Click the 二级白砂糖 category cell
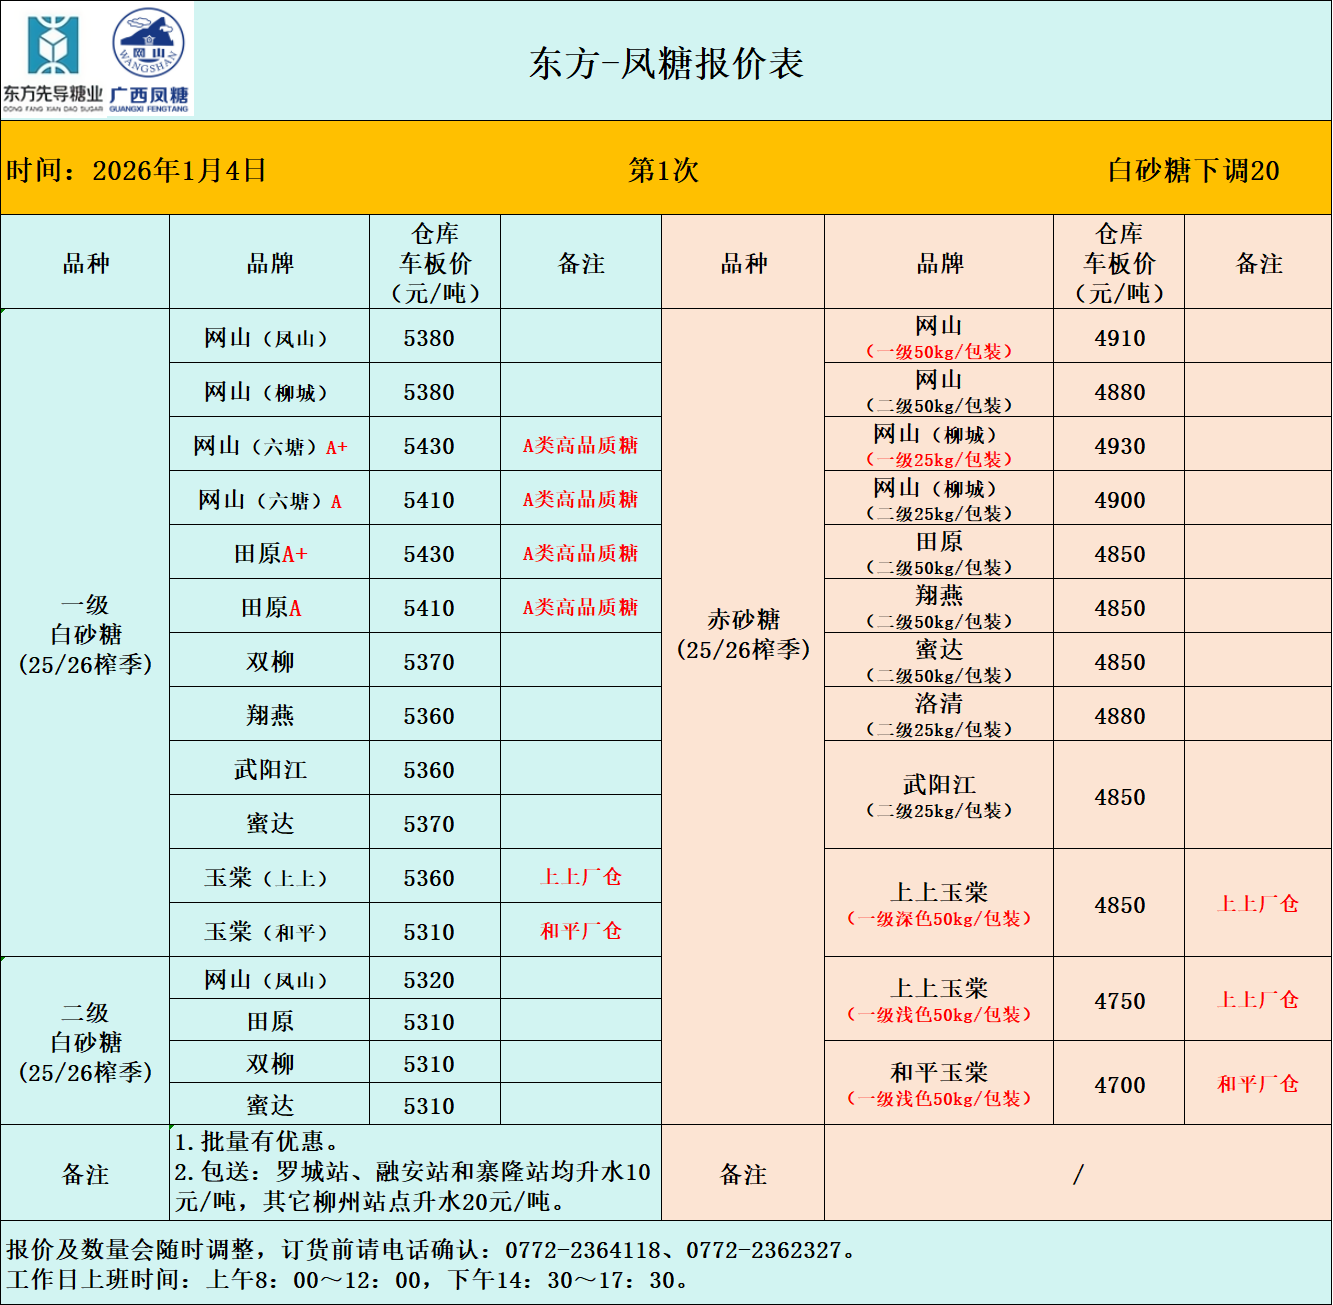This screenshot has width=1333, height=1305. click(86, 1042)
